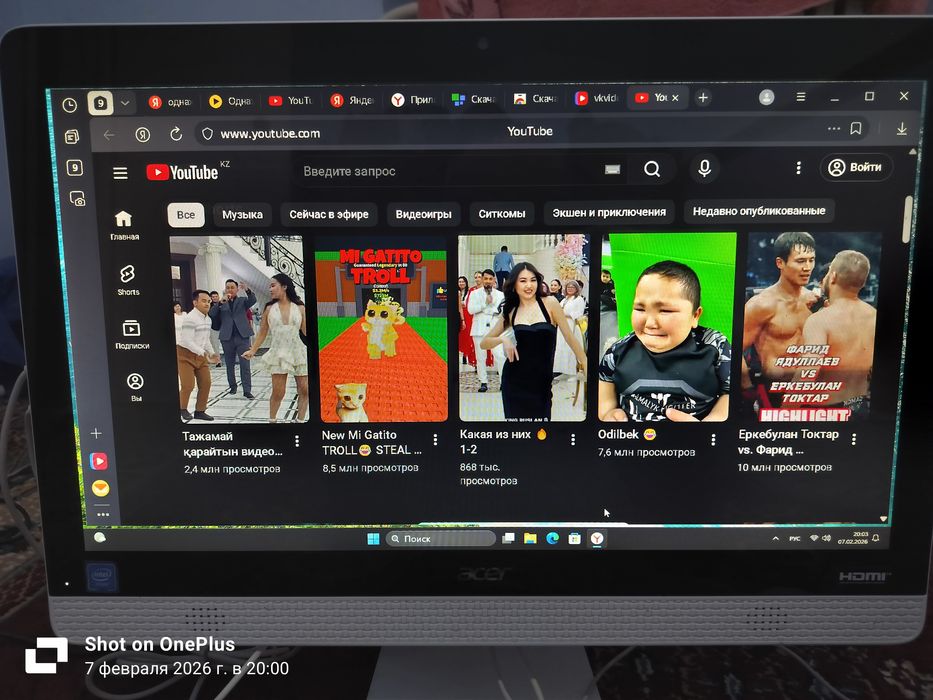The height and width of the screenshot is (700, 933).
Task: Open the Mi Gatito Troll video thumbnail
Action: point(381,329)
